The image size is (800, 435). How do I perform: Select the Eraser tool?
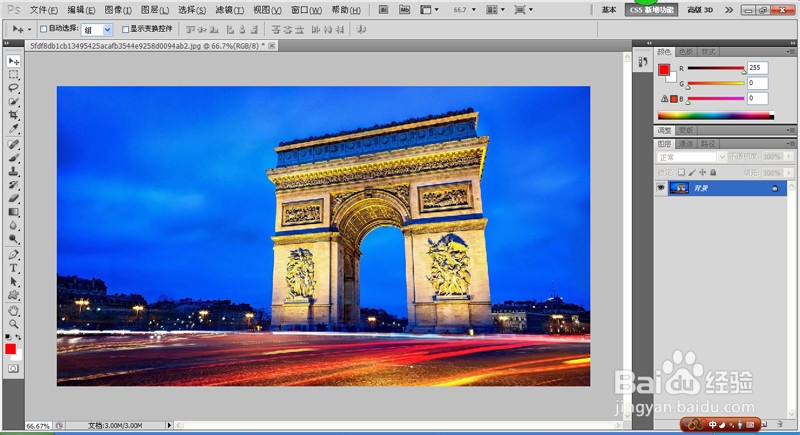[x=13, y=198]
